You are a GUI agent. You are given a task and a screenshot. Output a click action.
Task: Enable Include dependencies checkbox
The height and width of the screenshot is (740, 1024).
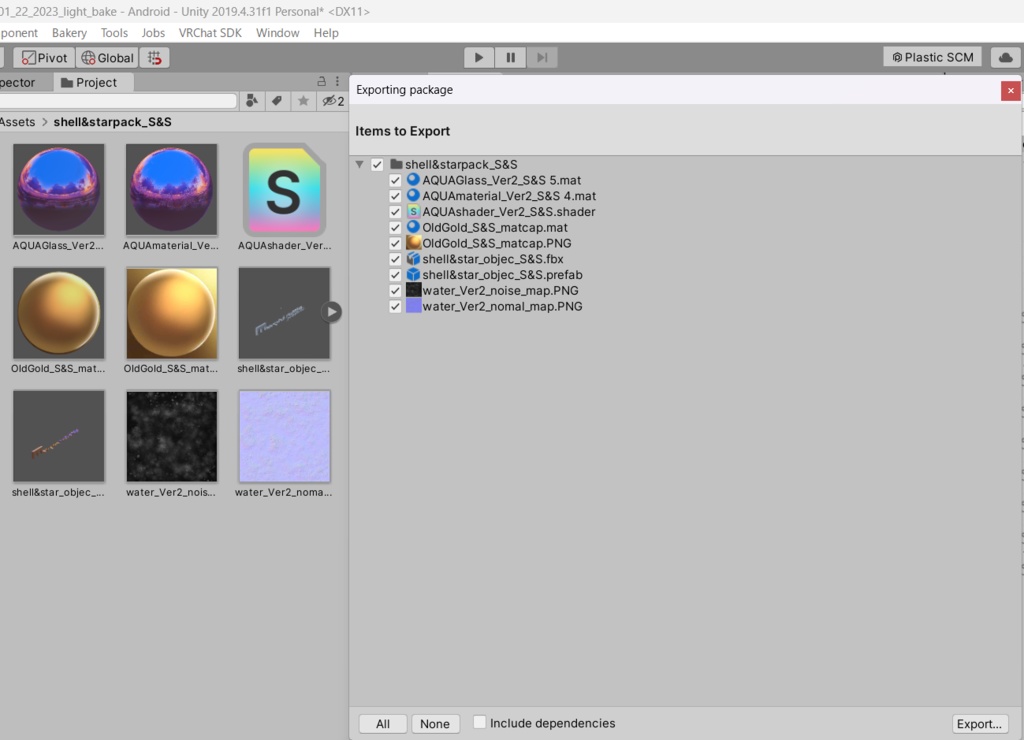pyautogui.click(x=479, y=722)
